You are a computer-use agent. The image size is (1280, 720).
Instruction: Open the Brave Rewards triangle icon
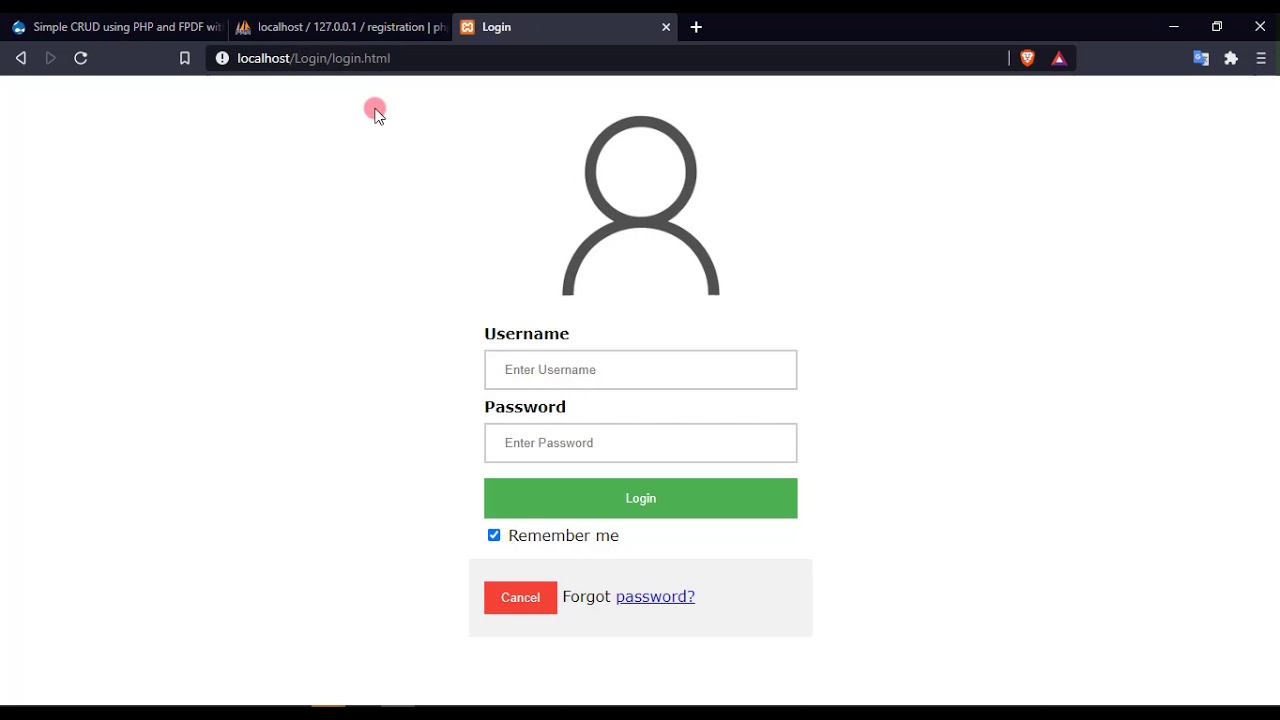(x=1059, y=58)
